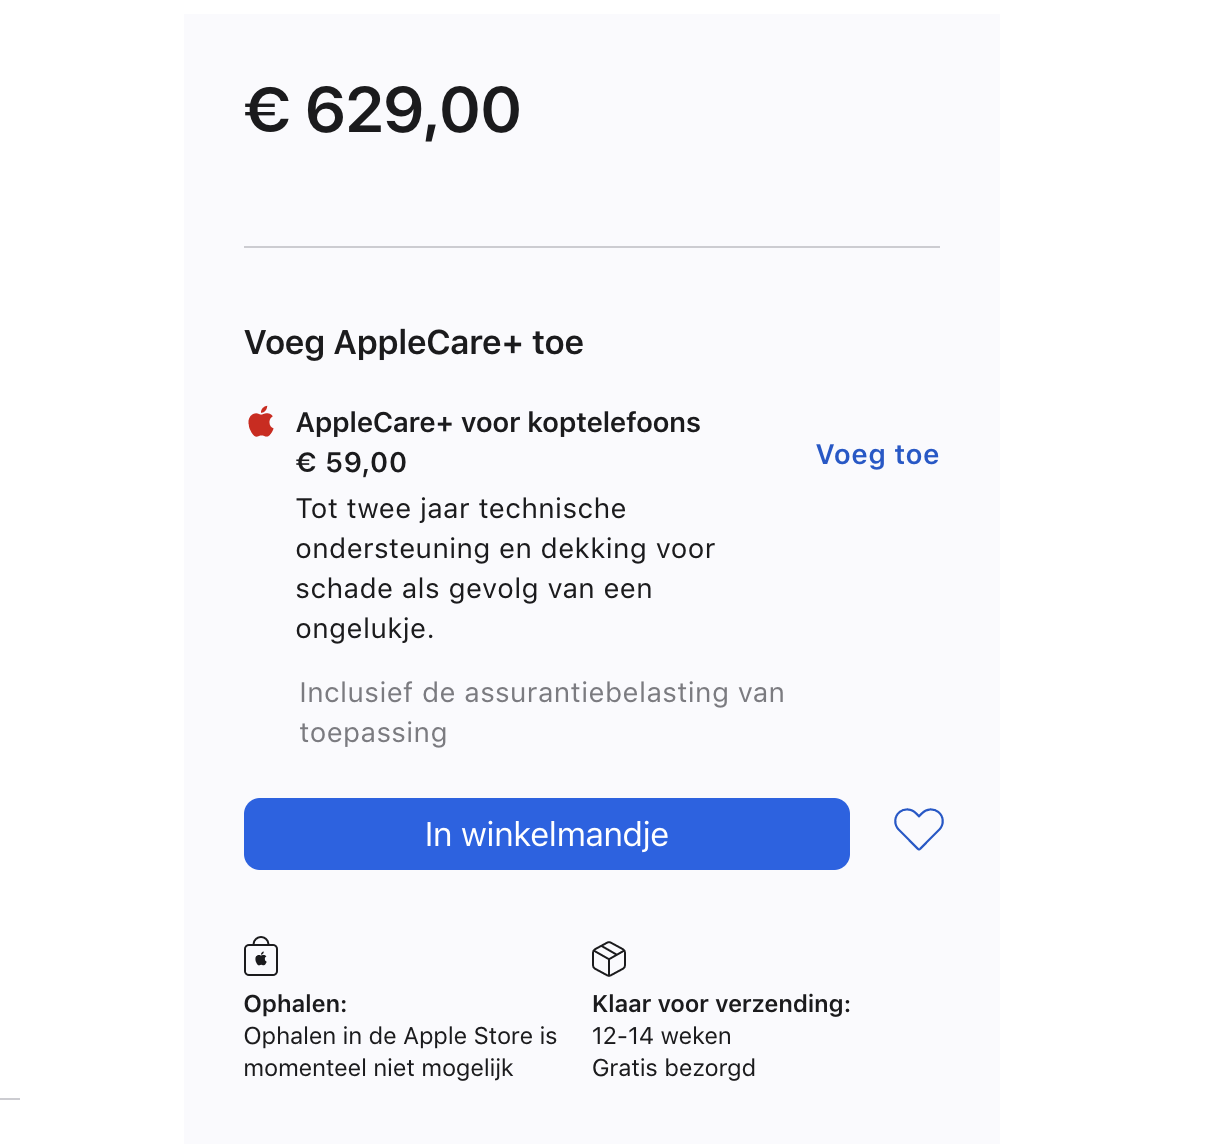This screenshot has width=1224, height=1148.
Task: Click the Voeg AppleCare+ toe heading
Action: click(413, 343)
